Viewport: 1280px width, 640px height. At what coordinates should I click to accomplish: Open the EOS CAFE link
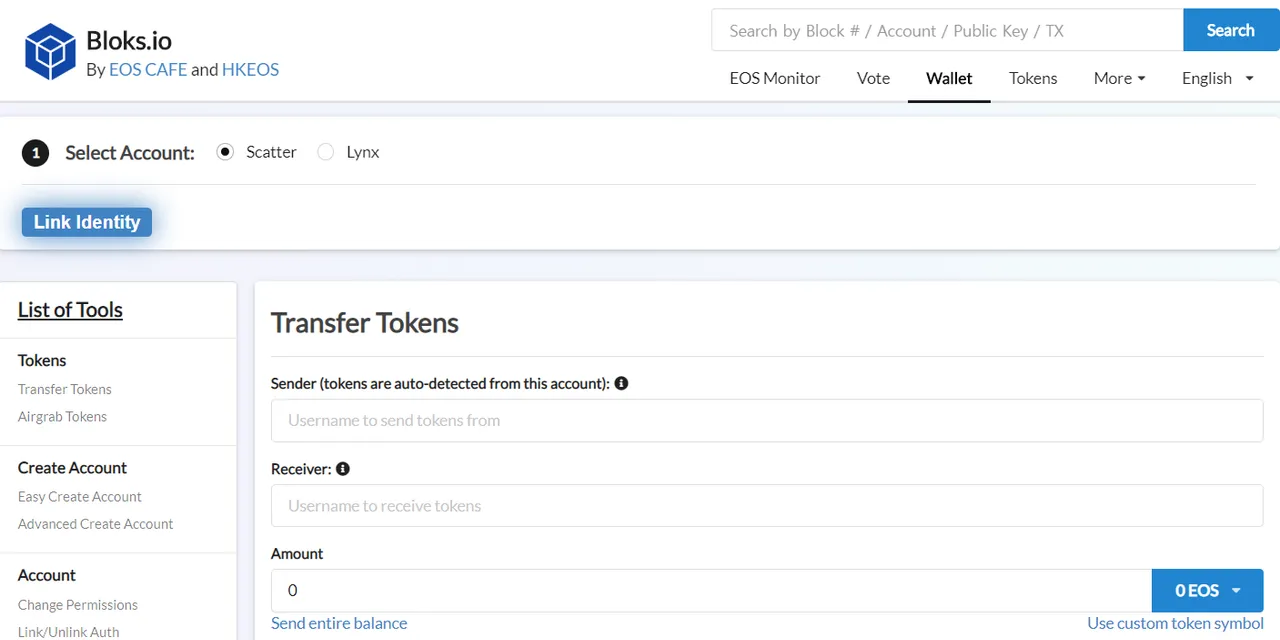148,69
